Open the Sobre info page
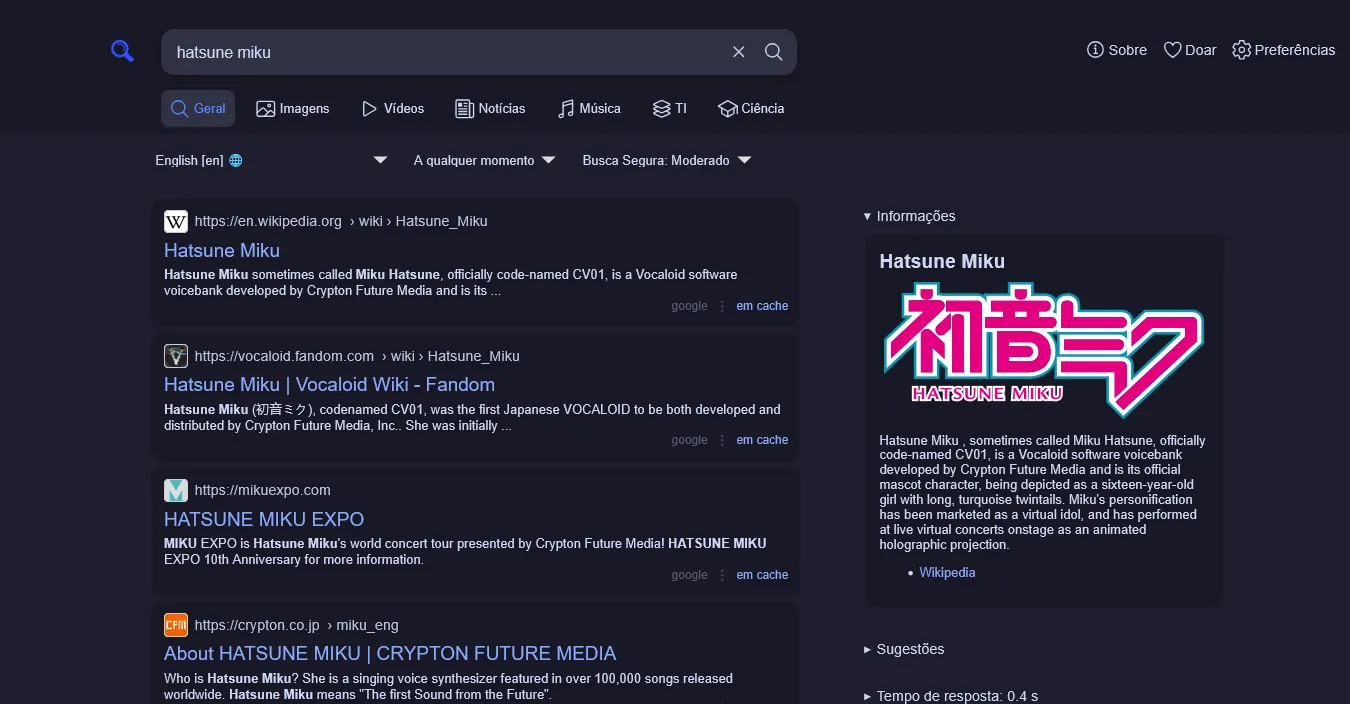Viewport: 1350px width, 704px height. pos(1117,50)
